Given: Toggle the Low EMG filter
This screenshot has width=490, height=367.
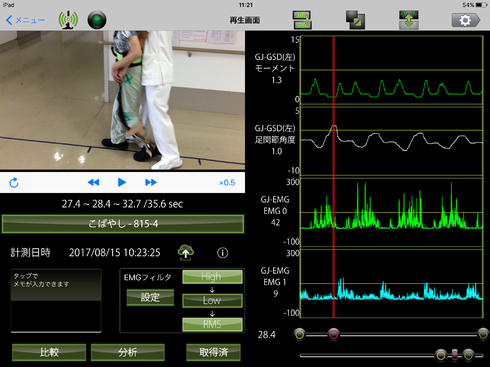Looking at the screenshot, I should [212, 300].
